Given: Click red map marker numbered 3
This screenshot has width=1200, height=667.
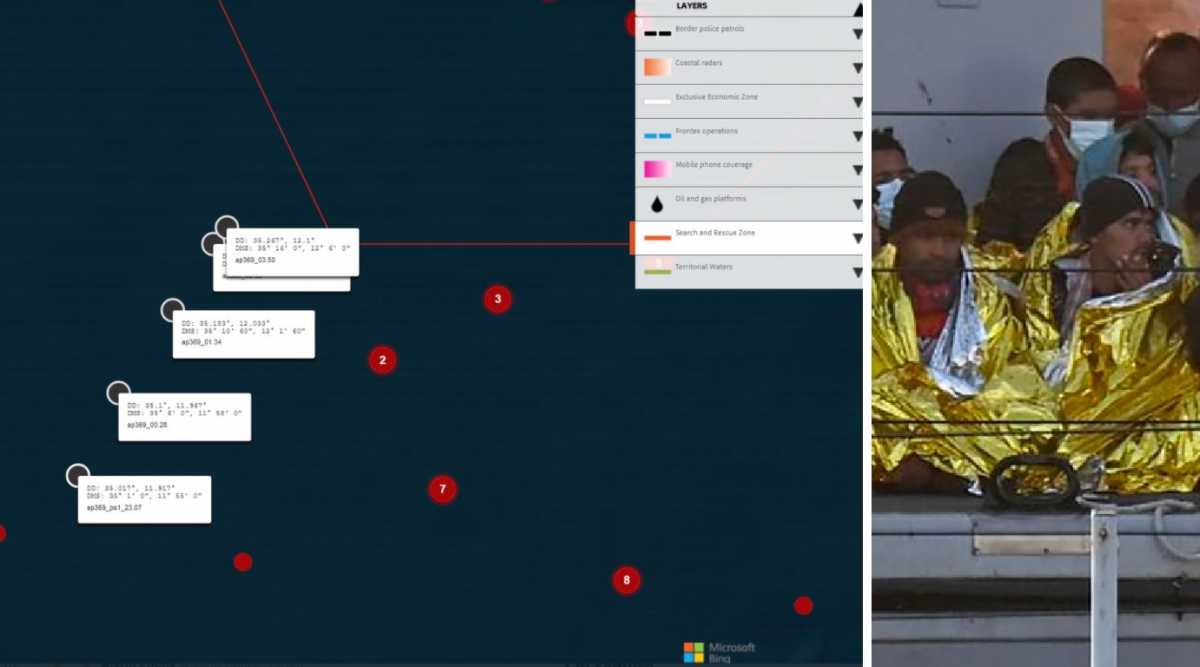Looking at the screenshot, I should pyautogui.click(x=497, y=299).
